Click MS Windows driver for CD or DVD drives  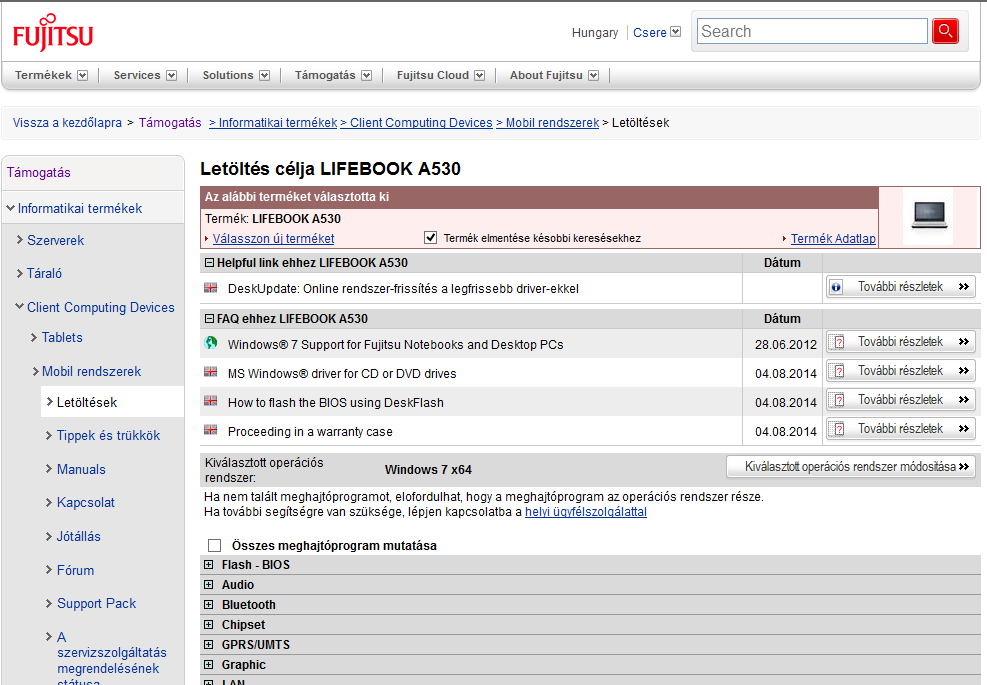coord(342,374)
